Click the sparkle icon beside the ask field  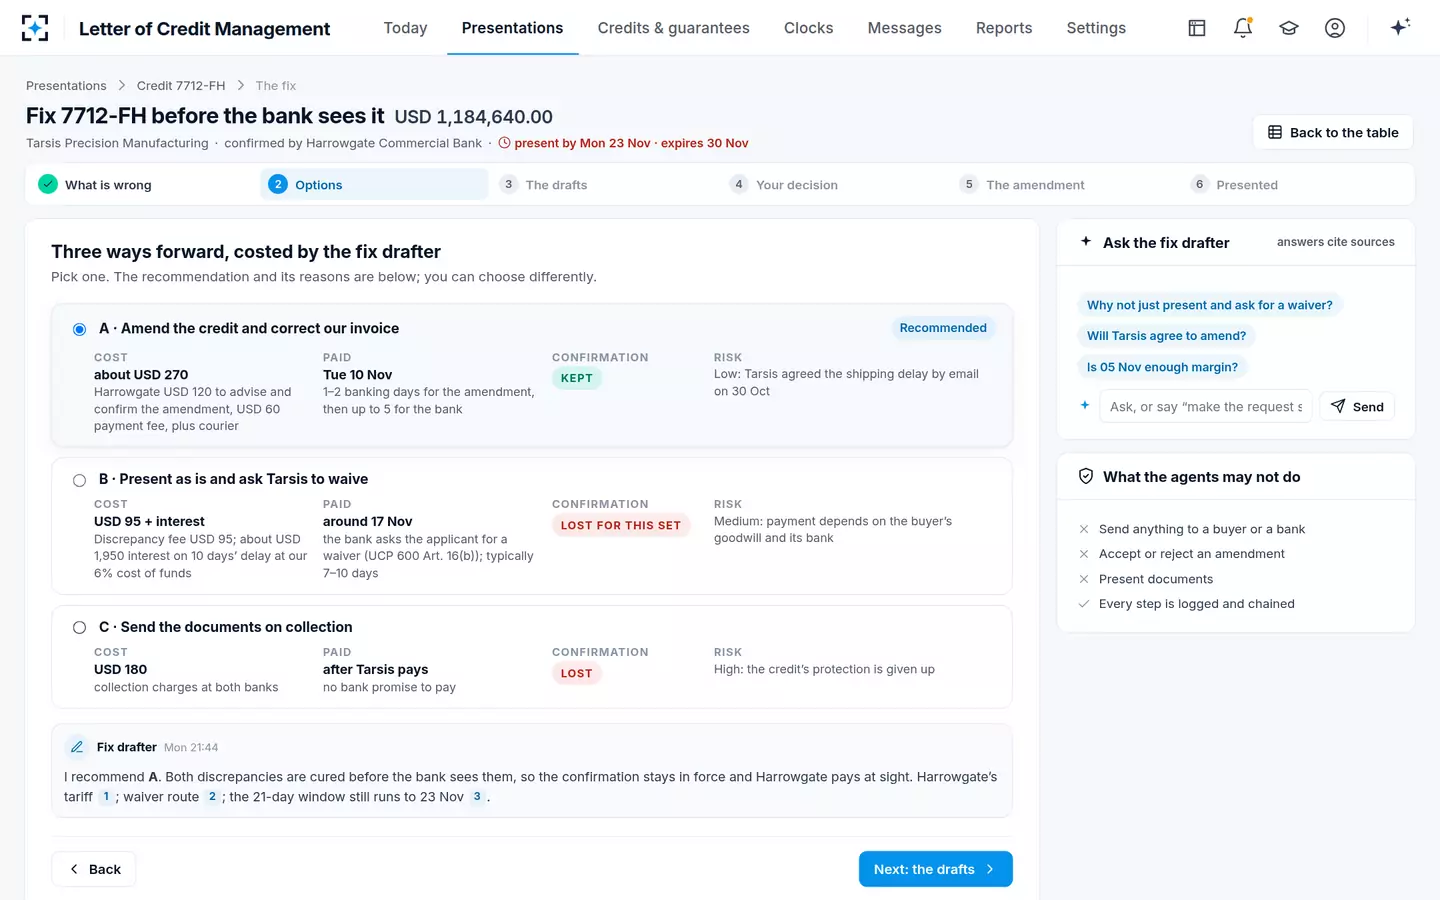(1085, 405)
